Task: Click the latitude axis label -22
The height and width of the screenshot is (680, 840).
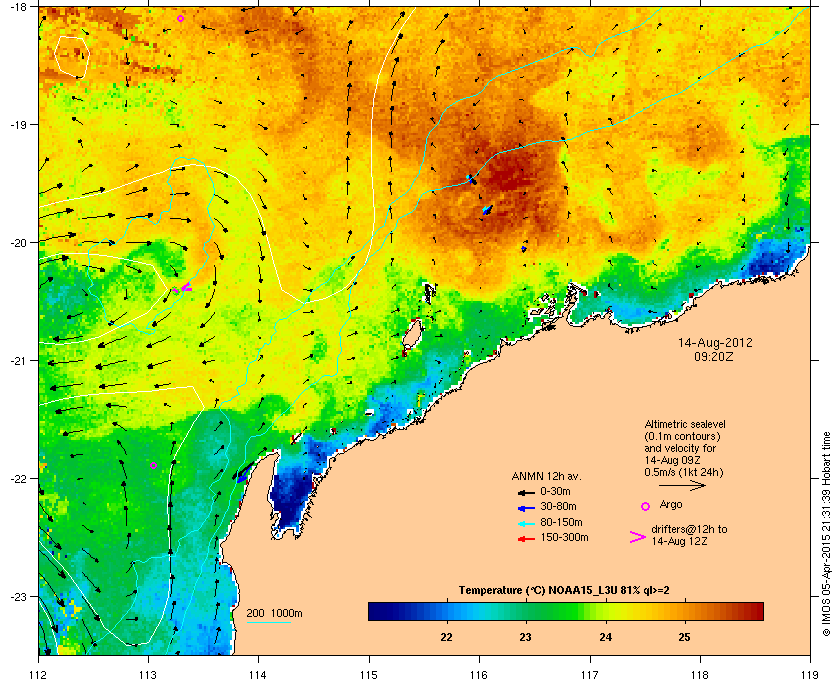Action: (x=18, y=479)
